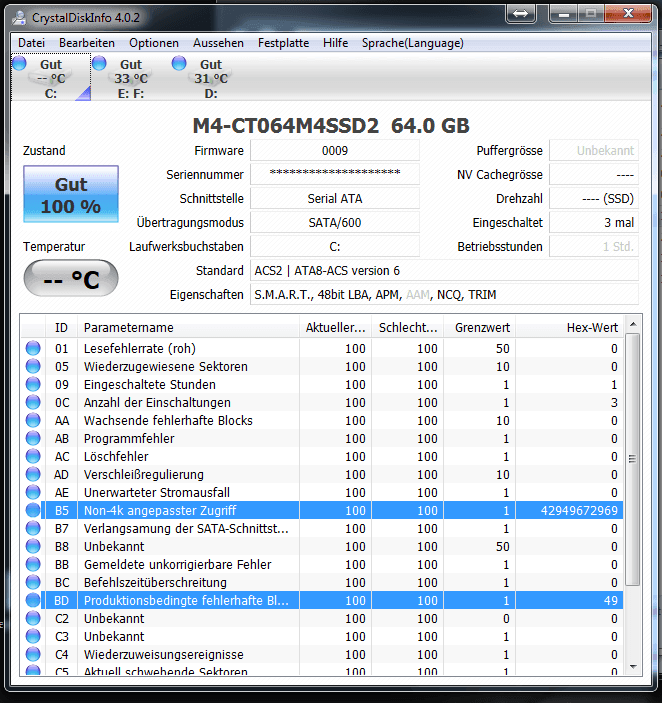Screen dimensions: 662x703
Task: Click the Hex-Wert value 49 in row BD
Action: 610,600
